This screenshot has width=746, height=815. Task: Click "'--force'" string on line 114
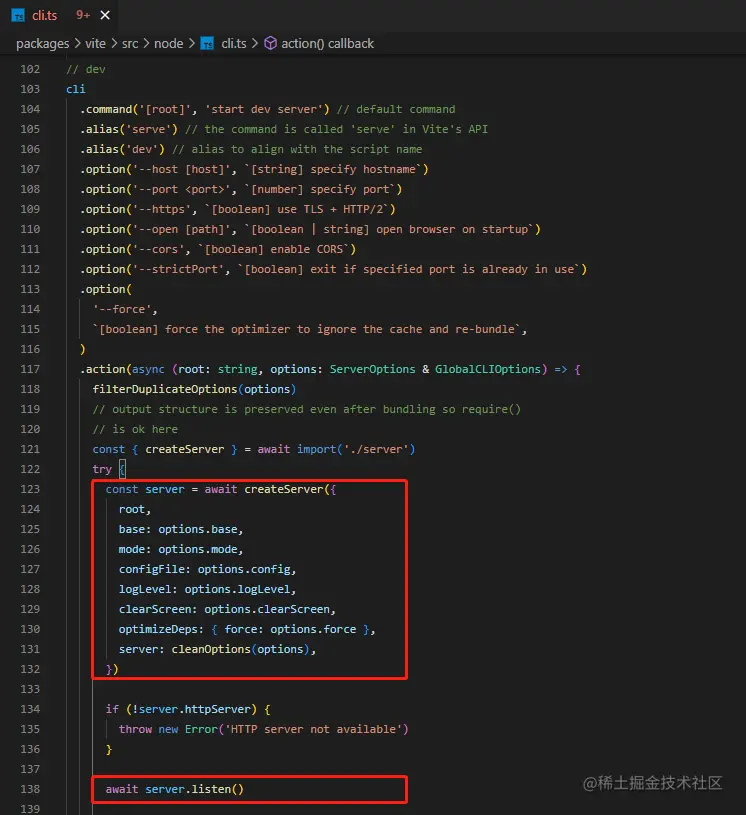pos(122,309)
